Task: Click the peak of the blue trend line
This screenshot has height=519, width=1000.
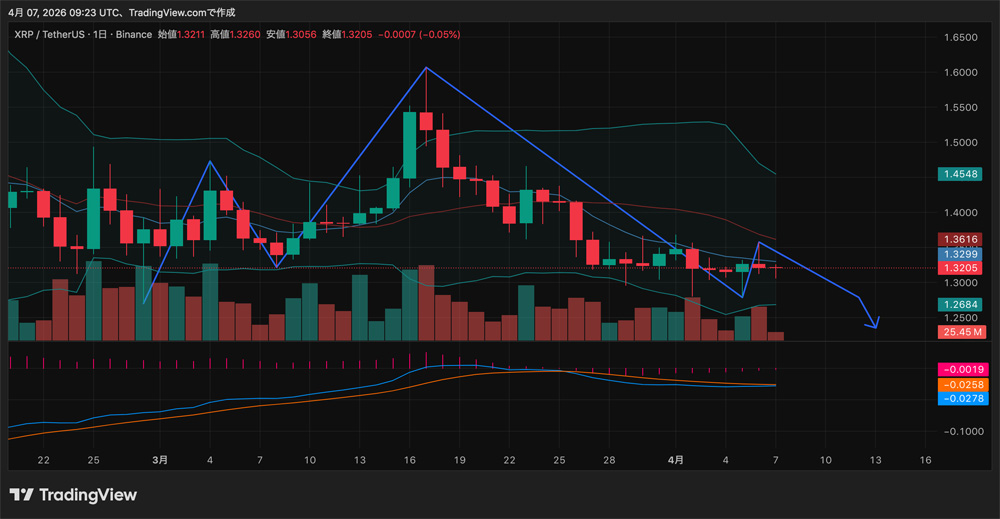Action: pos(426,68)
